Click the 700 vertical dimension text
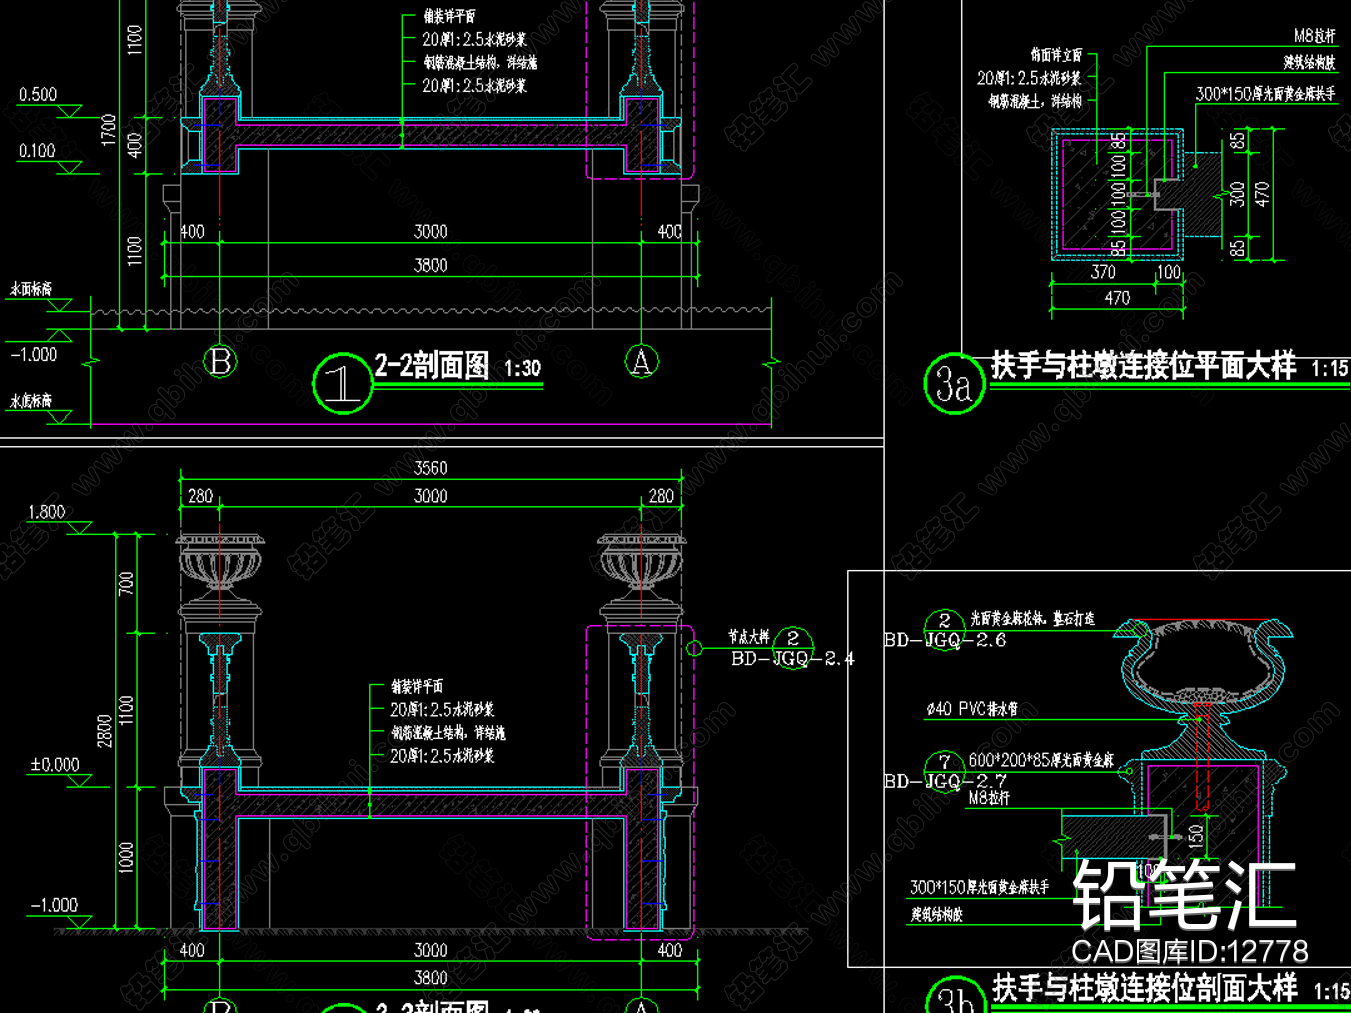 click(x=125, y=583)
